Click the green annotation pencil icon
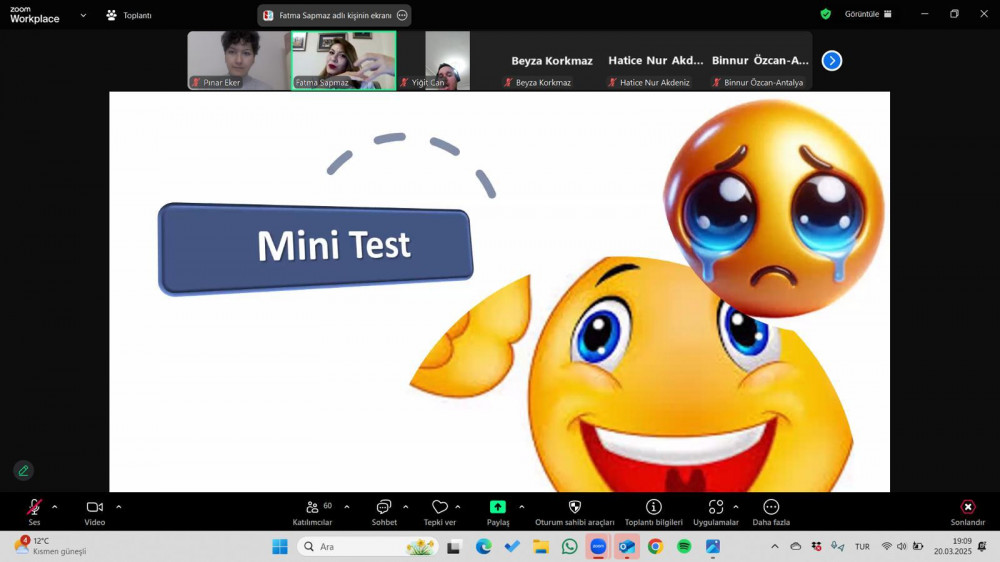 [24, 471]
